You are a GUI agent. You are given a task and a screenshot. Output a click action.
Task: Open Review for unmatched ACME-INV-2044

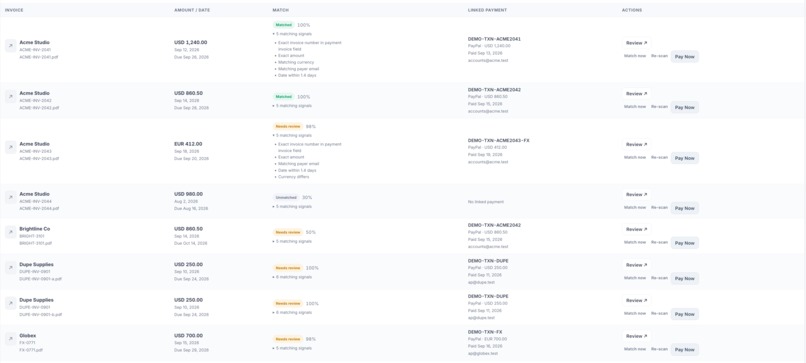636,195
